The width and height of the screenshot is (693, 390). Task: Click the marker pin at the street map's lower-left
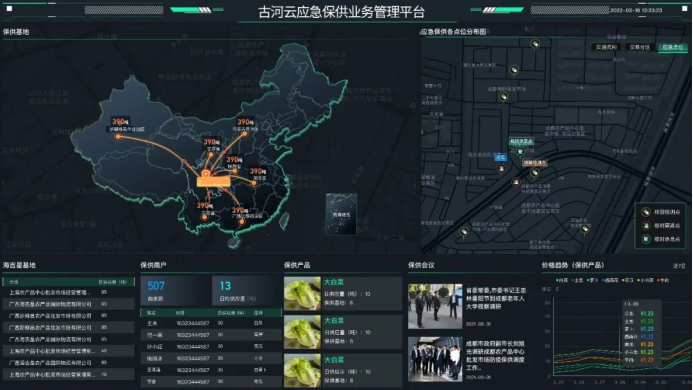464,232
